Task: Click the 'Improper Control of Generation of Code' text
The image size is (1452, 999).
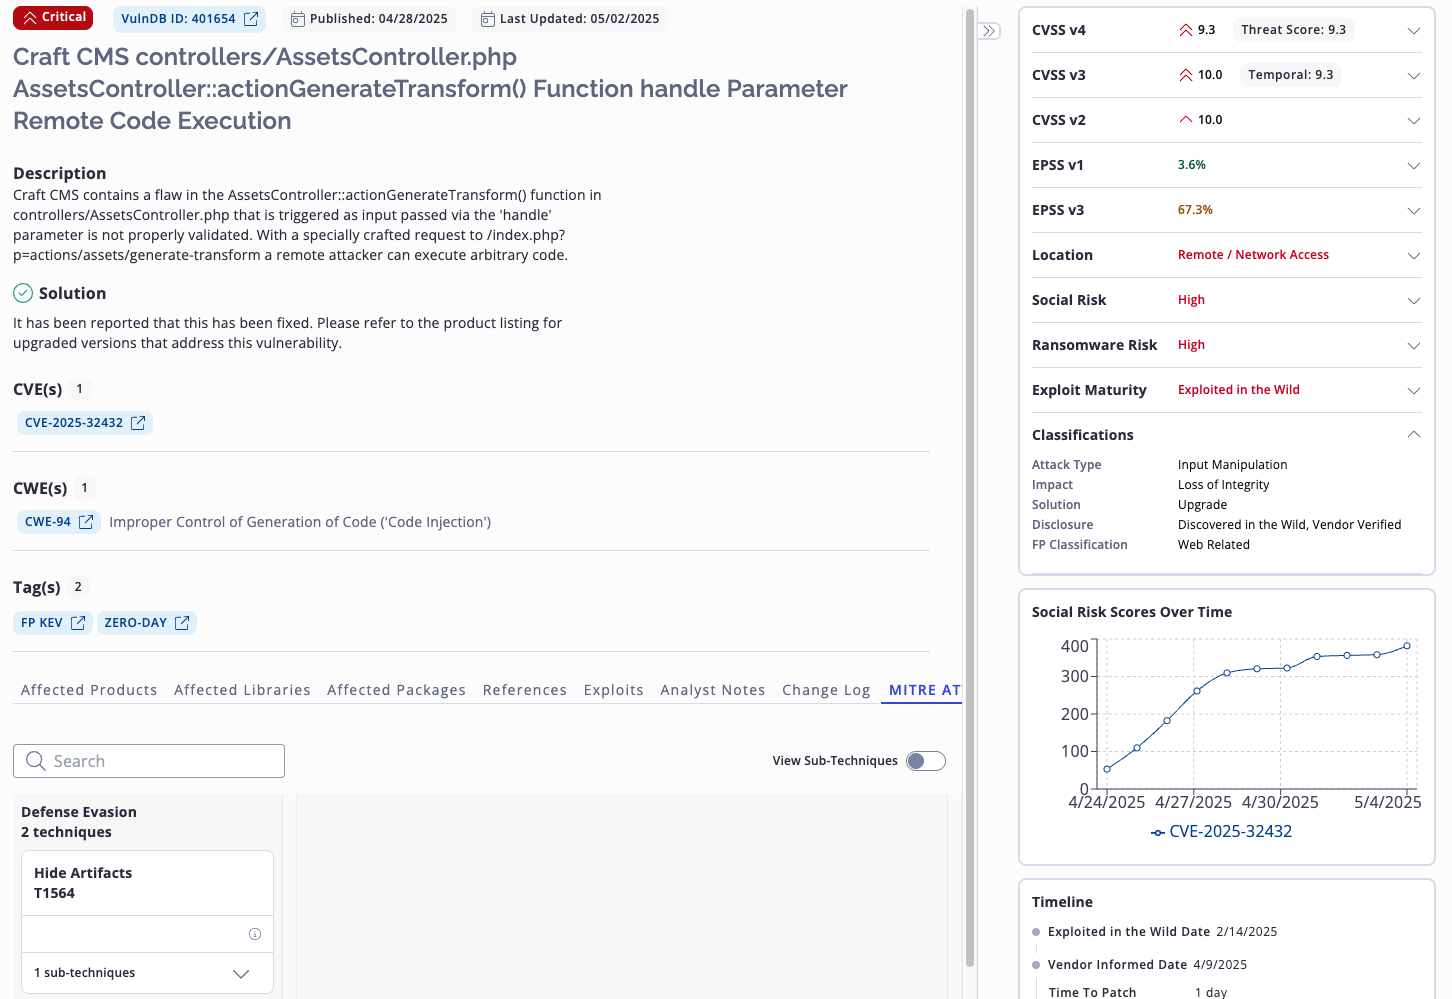Action: click(x=300, y=522)
